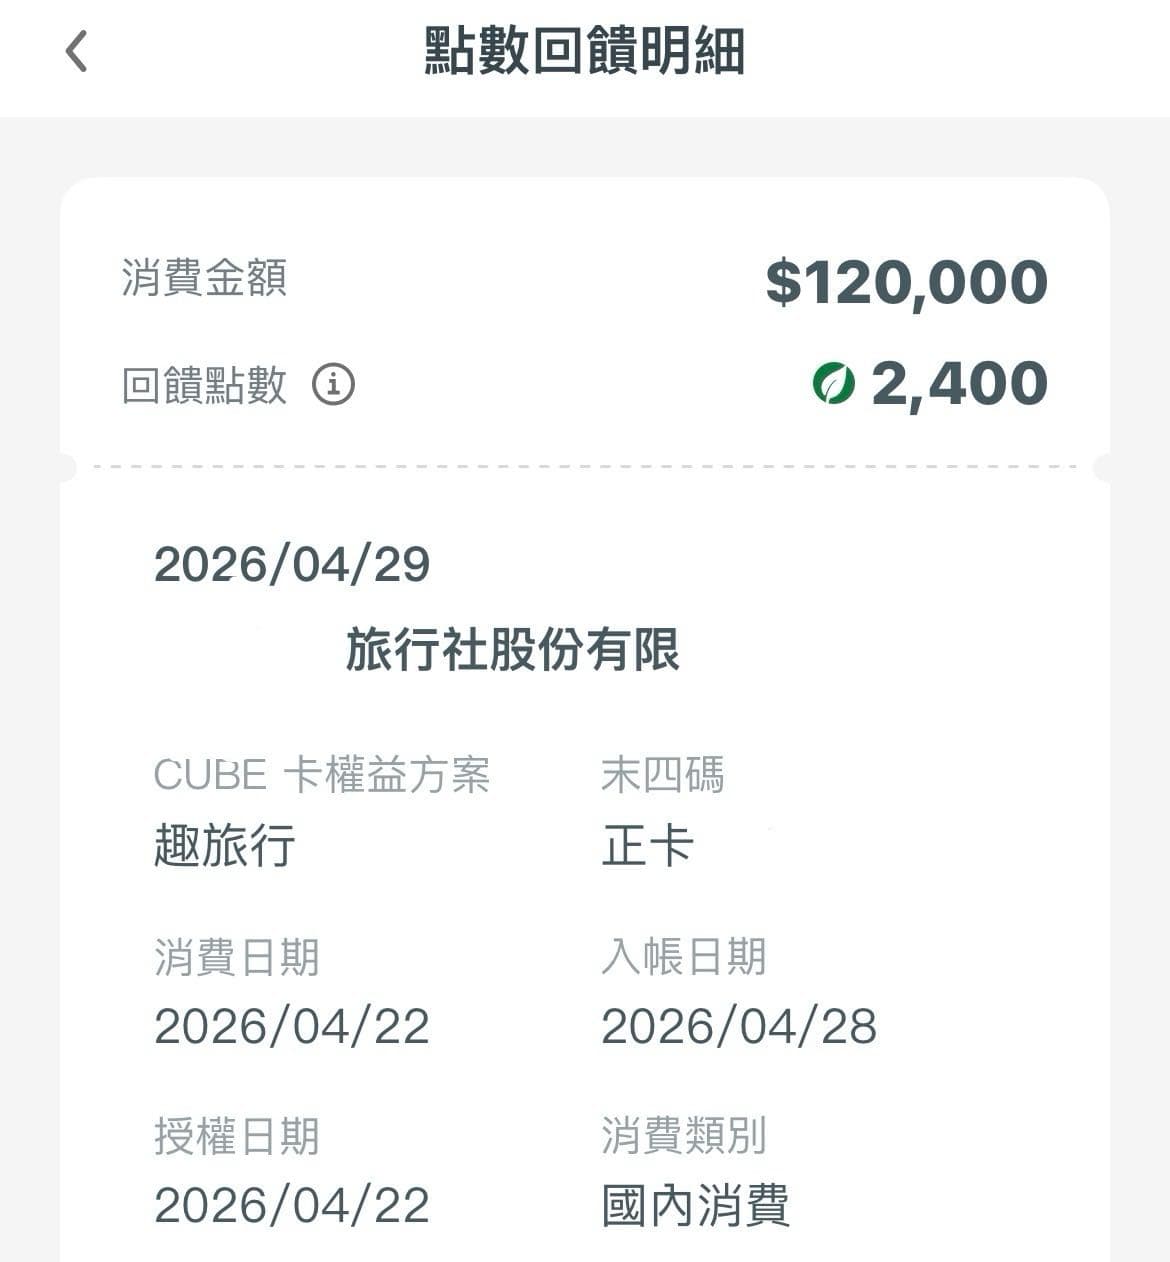
Task: Select the CUBE 卡權益方案 label
Action: pos(322,775)
